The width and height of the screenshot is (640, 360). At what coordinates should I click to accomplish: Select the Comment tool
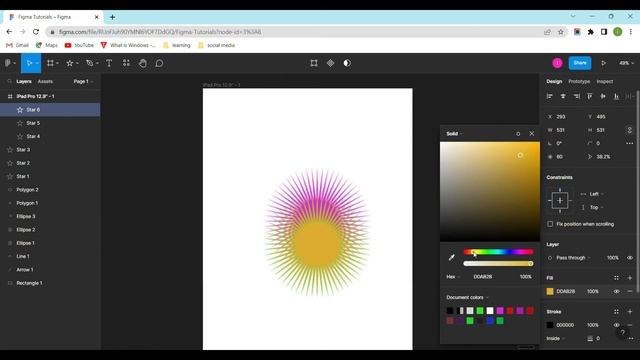(160, 63)
